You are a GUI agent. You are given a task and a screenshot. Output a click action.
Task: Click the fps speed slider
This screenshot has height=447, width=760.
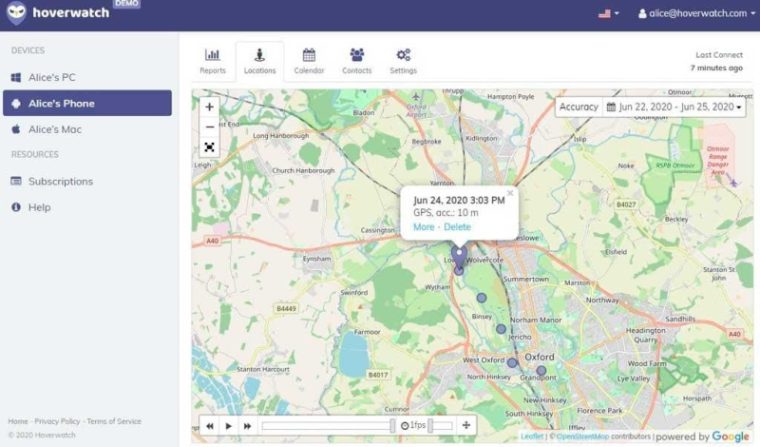(x=441, y=426)
